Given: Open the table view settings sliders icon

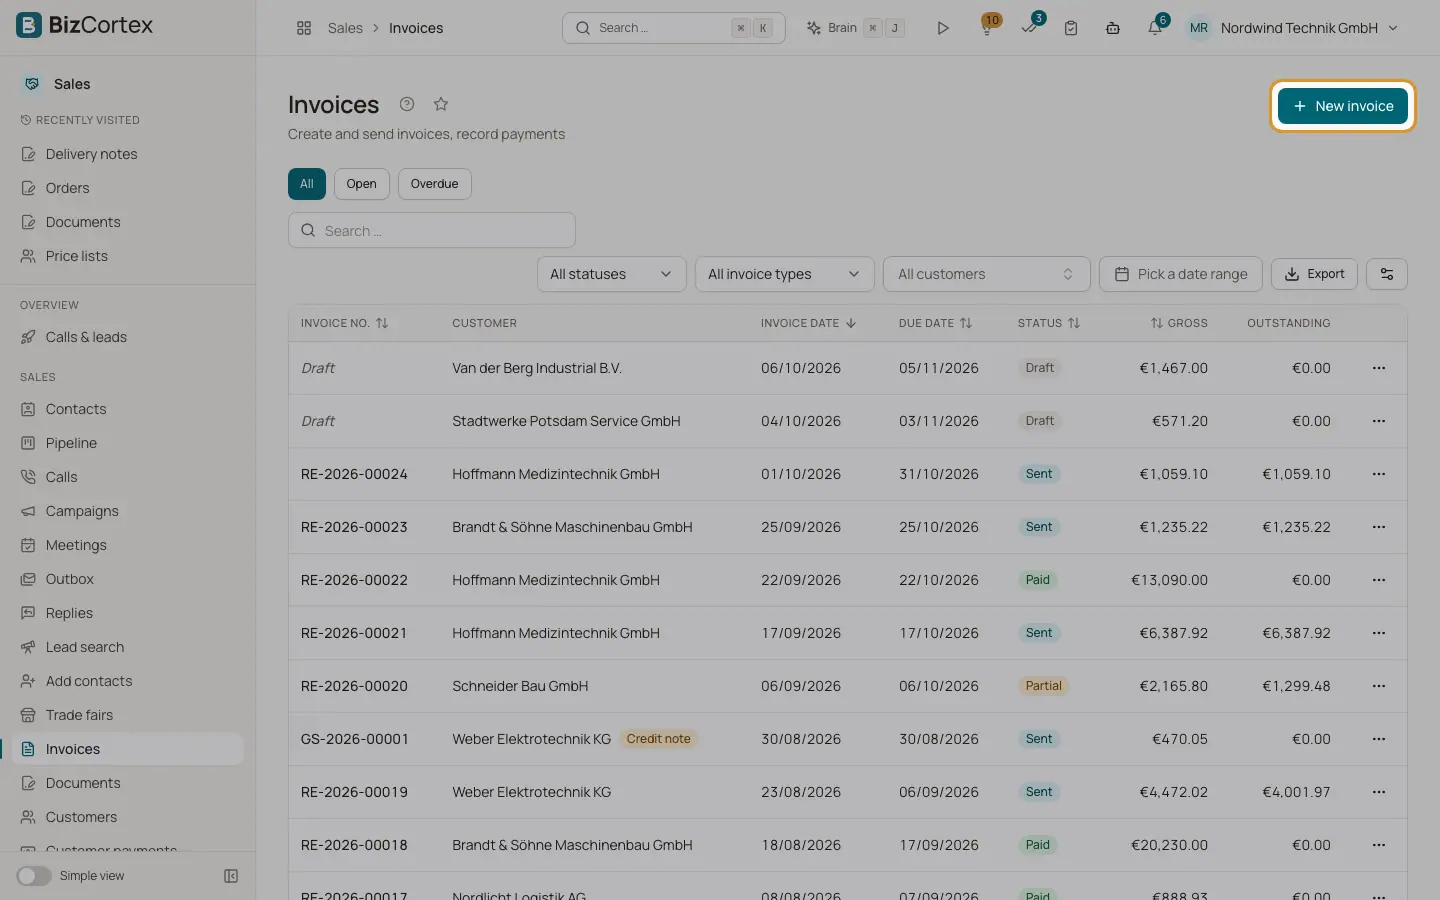Looking at the screenshot, I should [x=1387, y=274].
